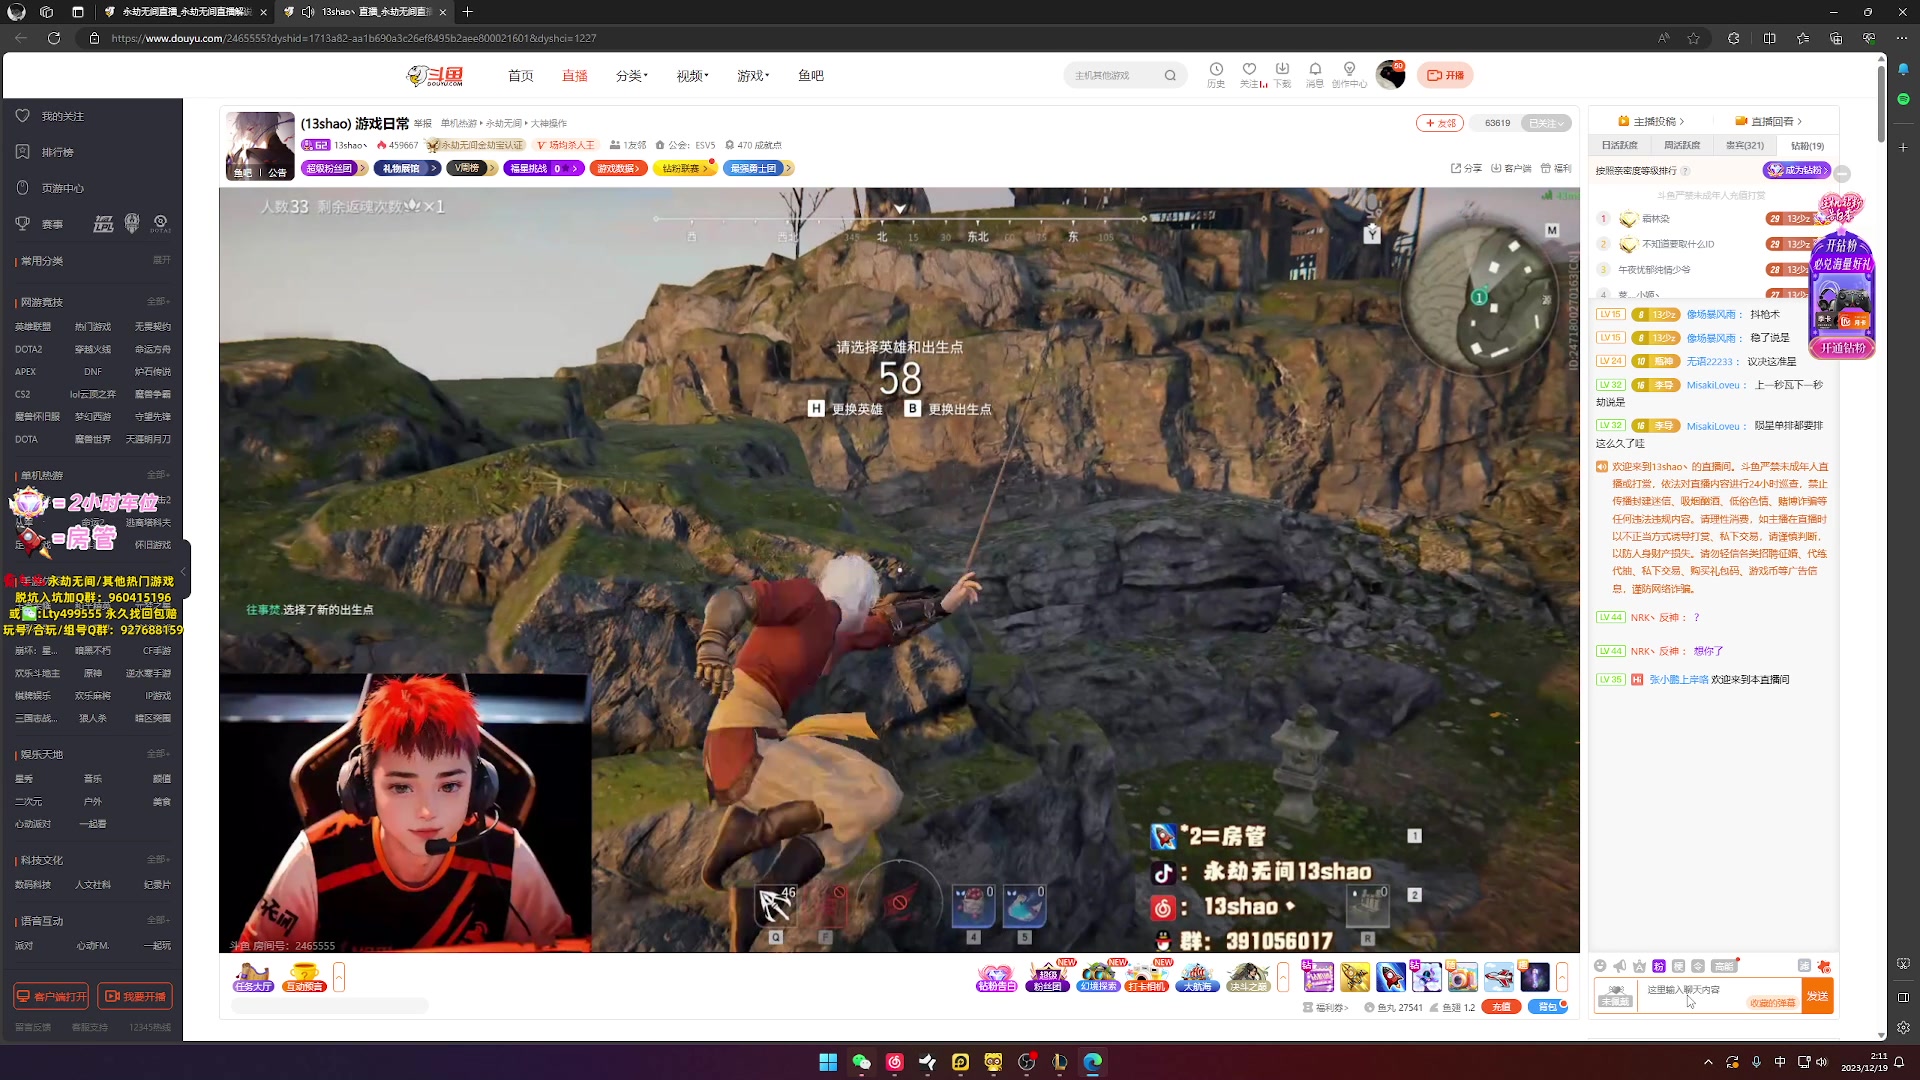
Task: Click the 发送 send button
Action: pyautogui.click(x=1817, y=996)
